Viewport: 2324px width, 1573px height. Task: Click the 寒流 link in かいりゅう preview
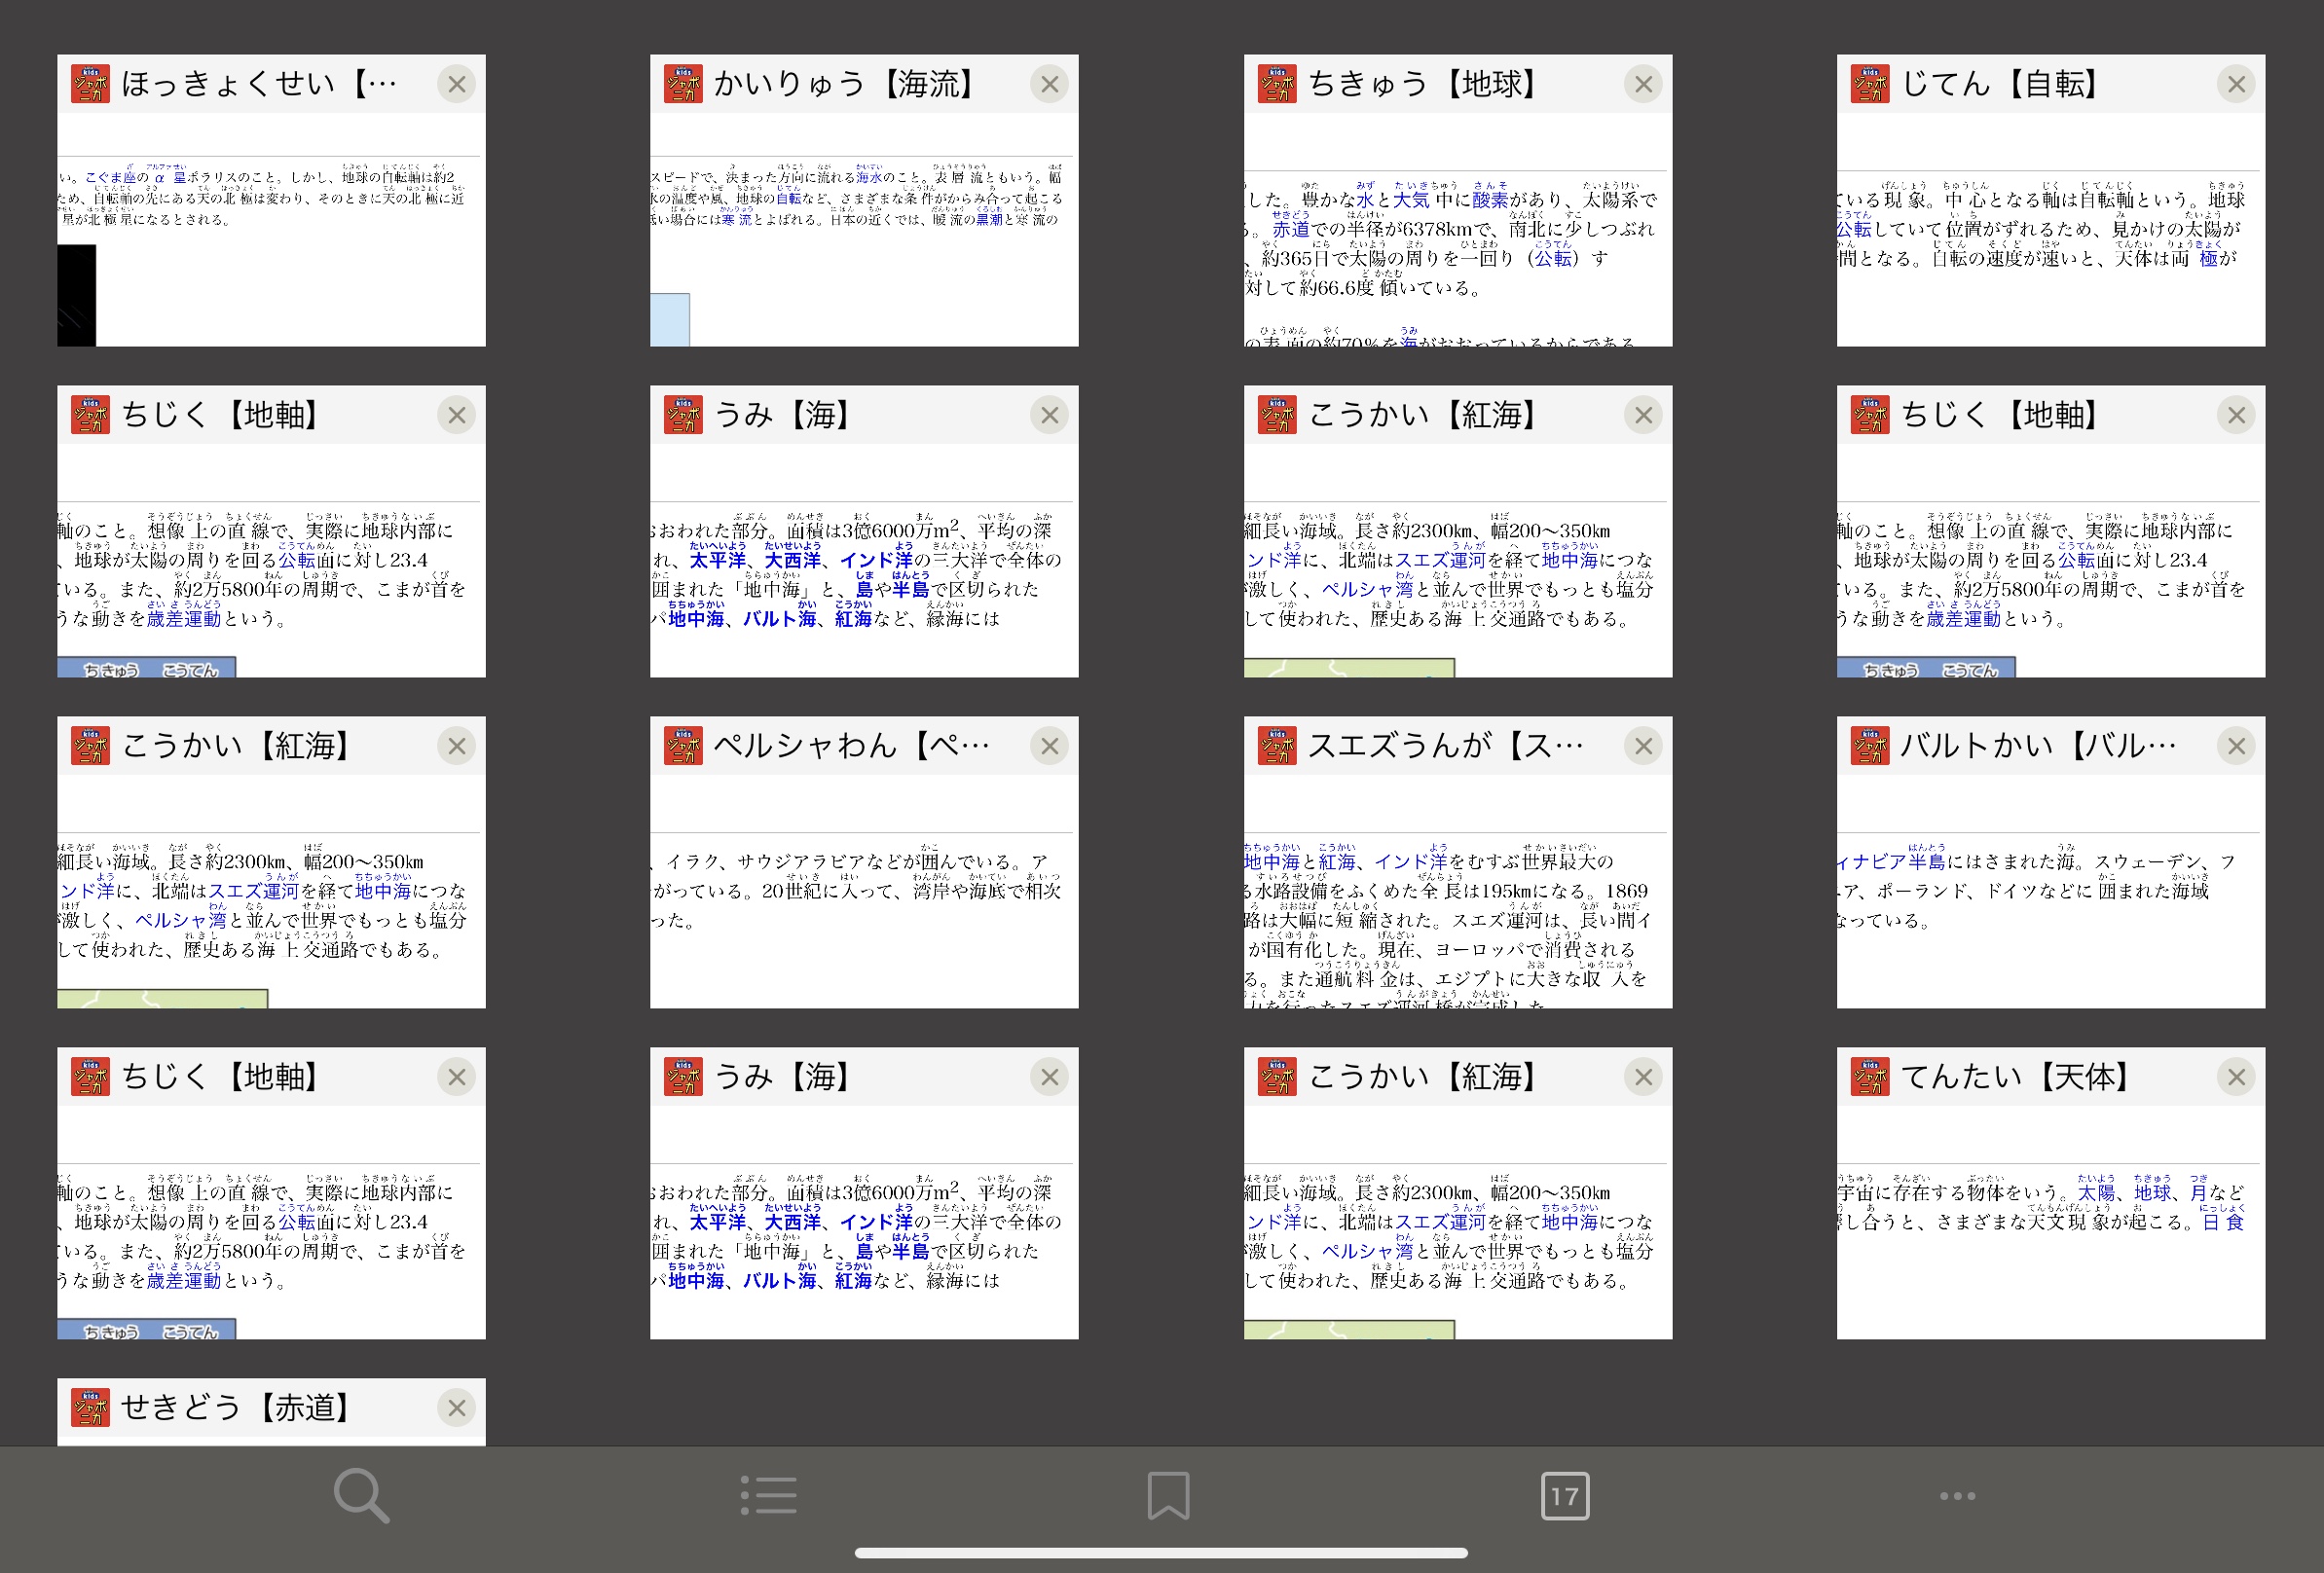pyautogui.click(x=737, y=219)
